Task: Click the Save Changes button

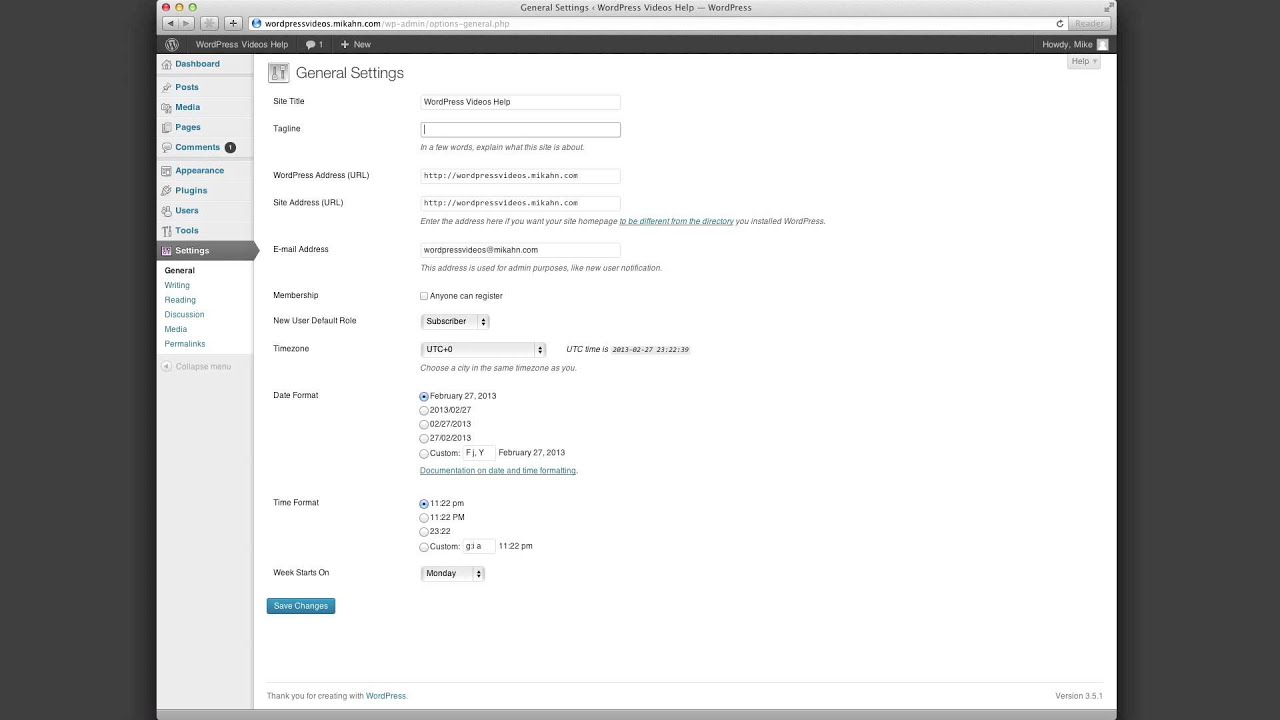Action: point(301,606)
